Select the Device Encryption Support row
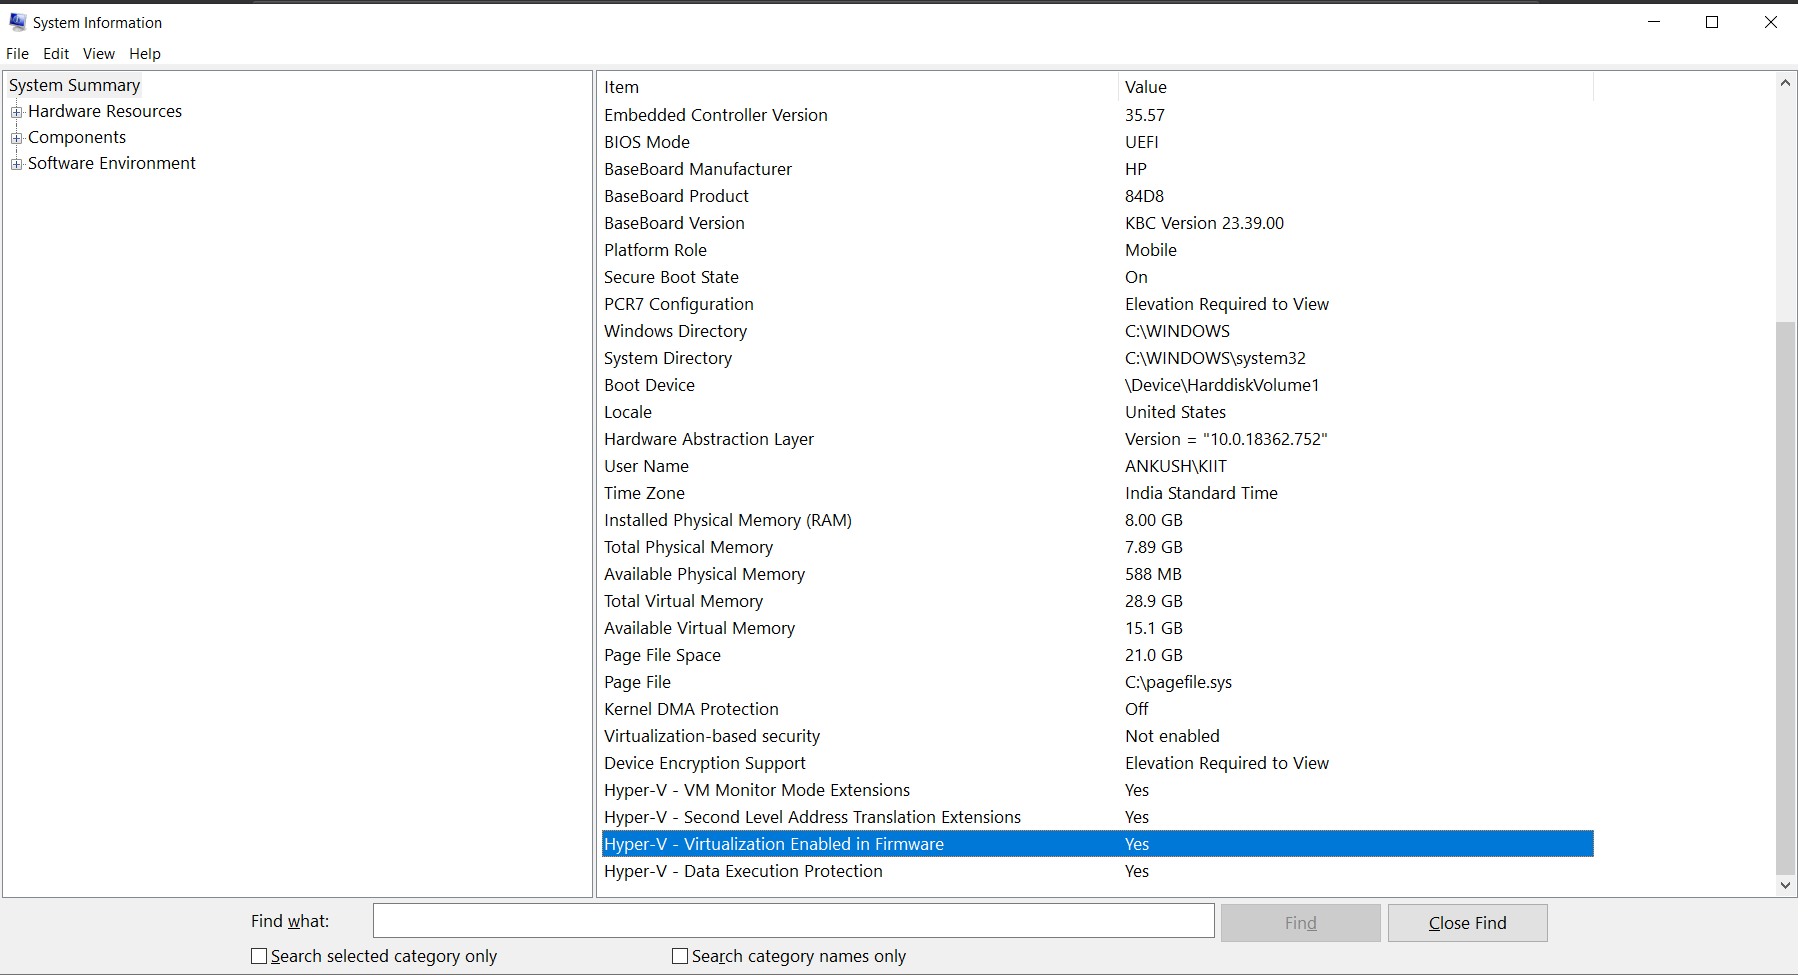This screenshot has width=1798, height=976. coord(1097,763)
